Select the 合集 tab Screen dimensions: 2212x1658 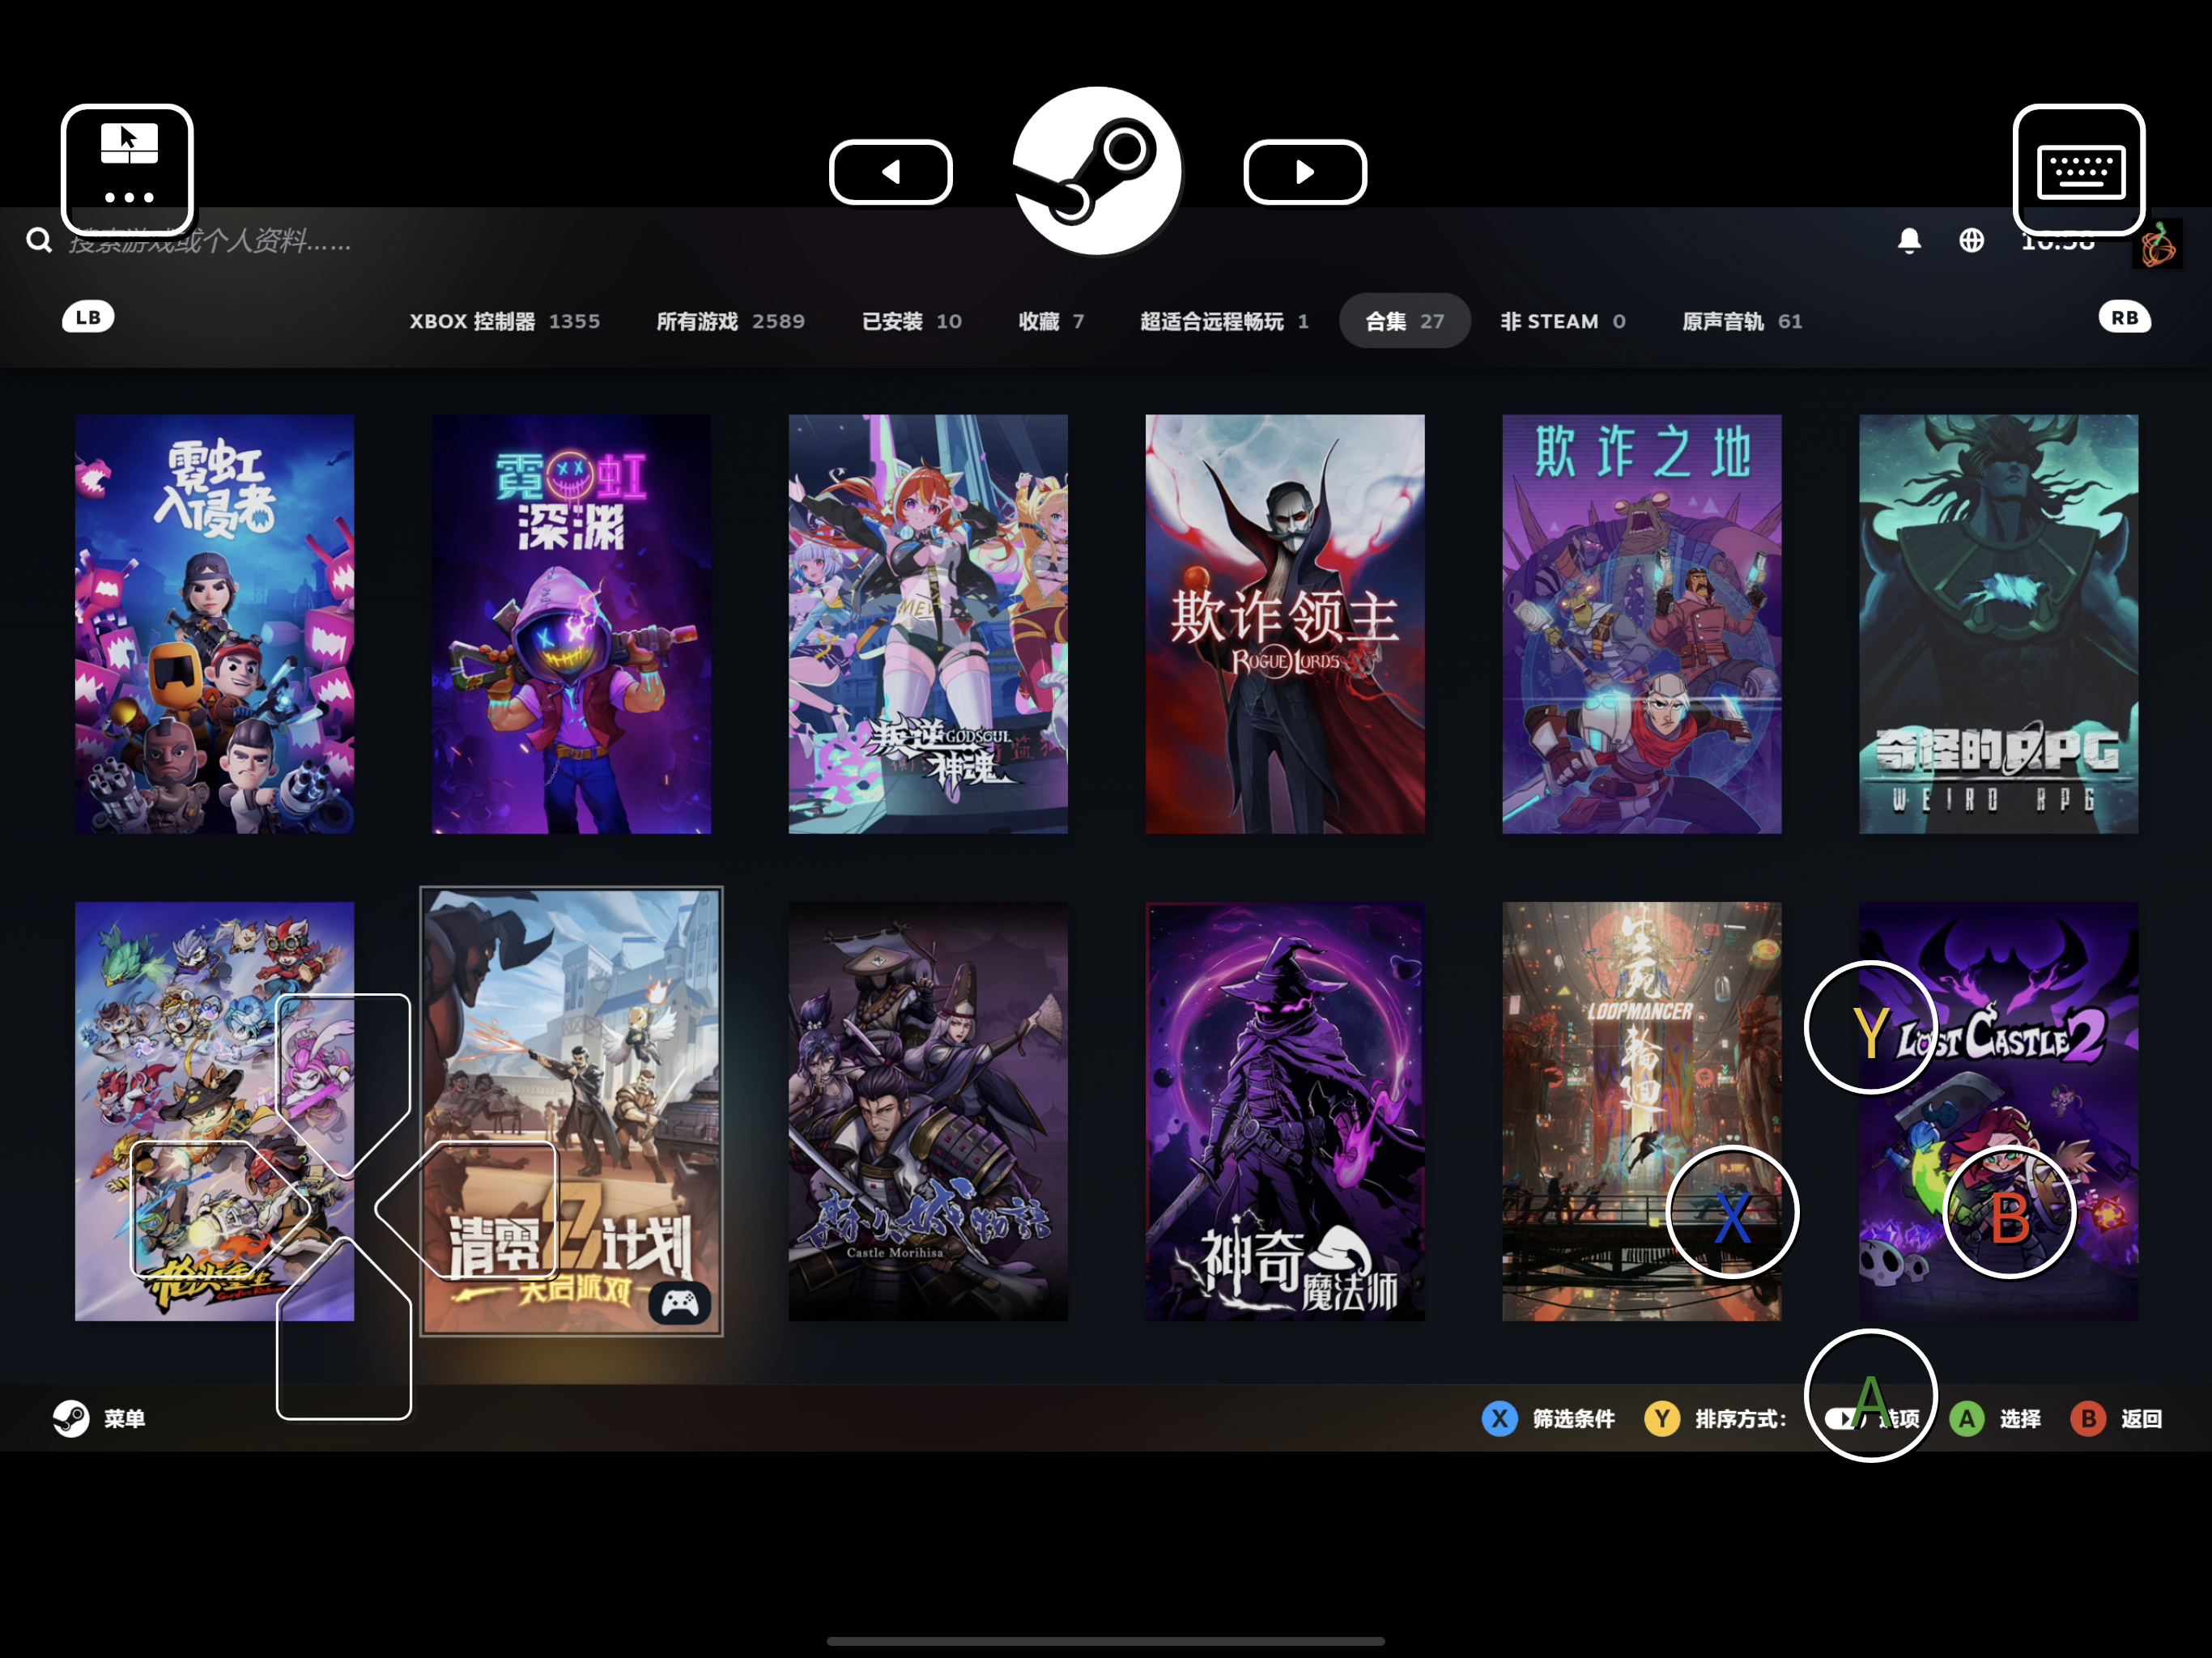(1404, 321)
